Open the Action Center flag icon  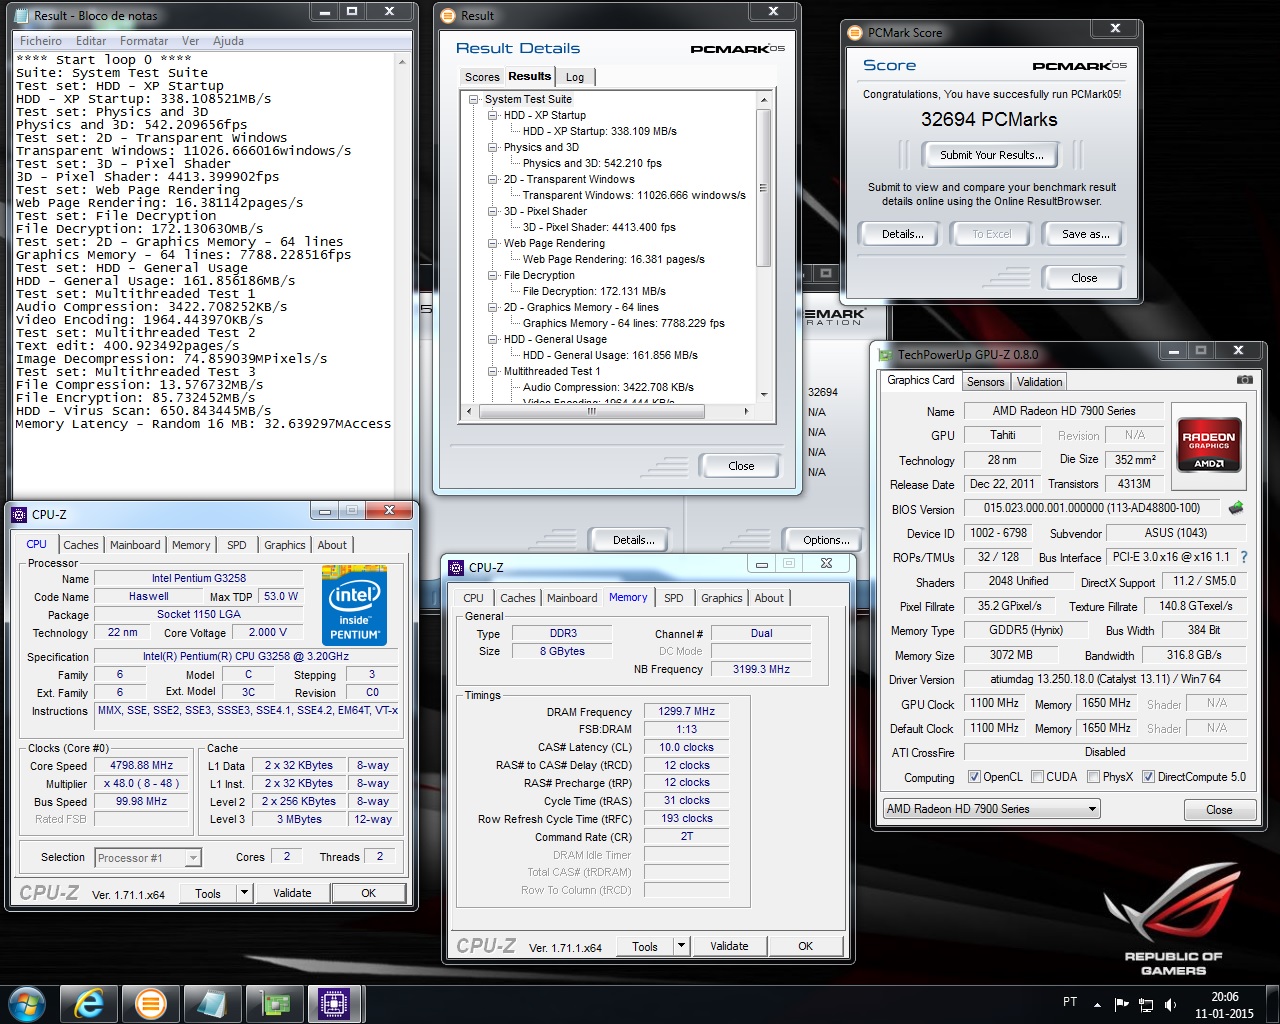(1121, 1004)
